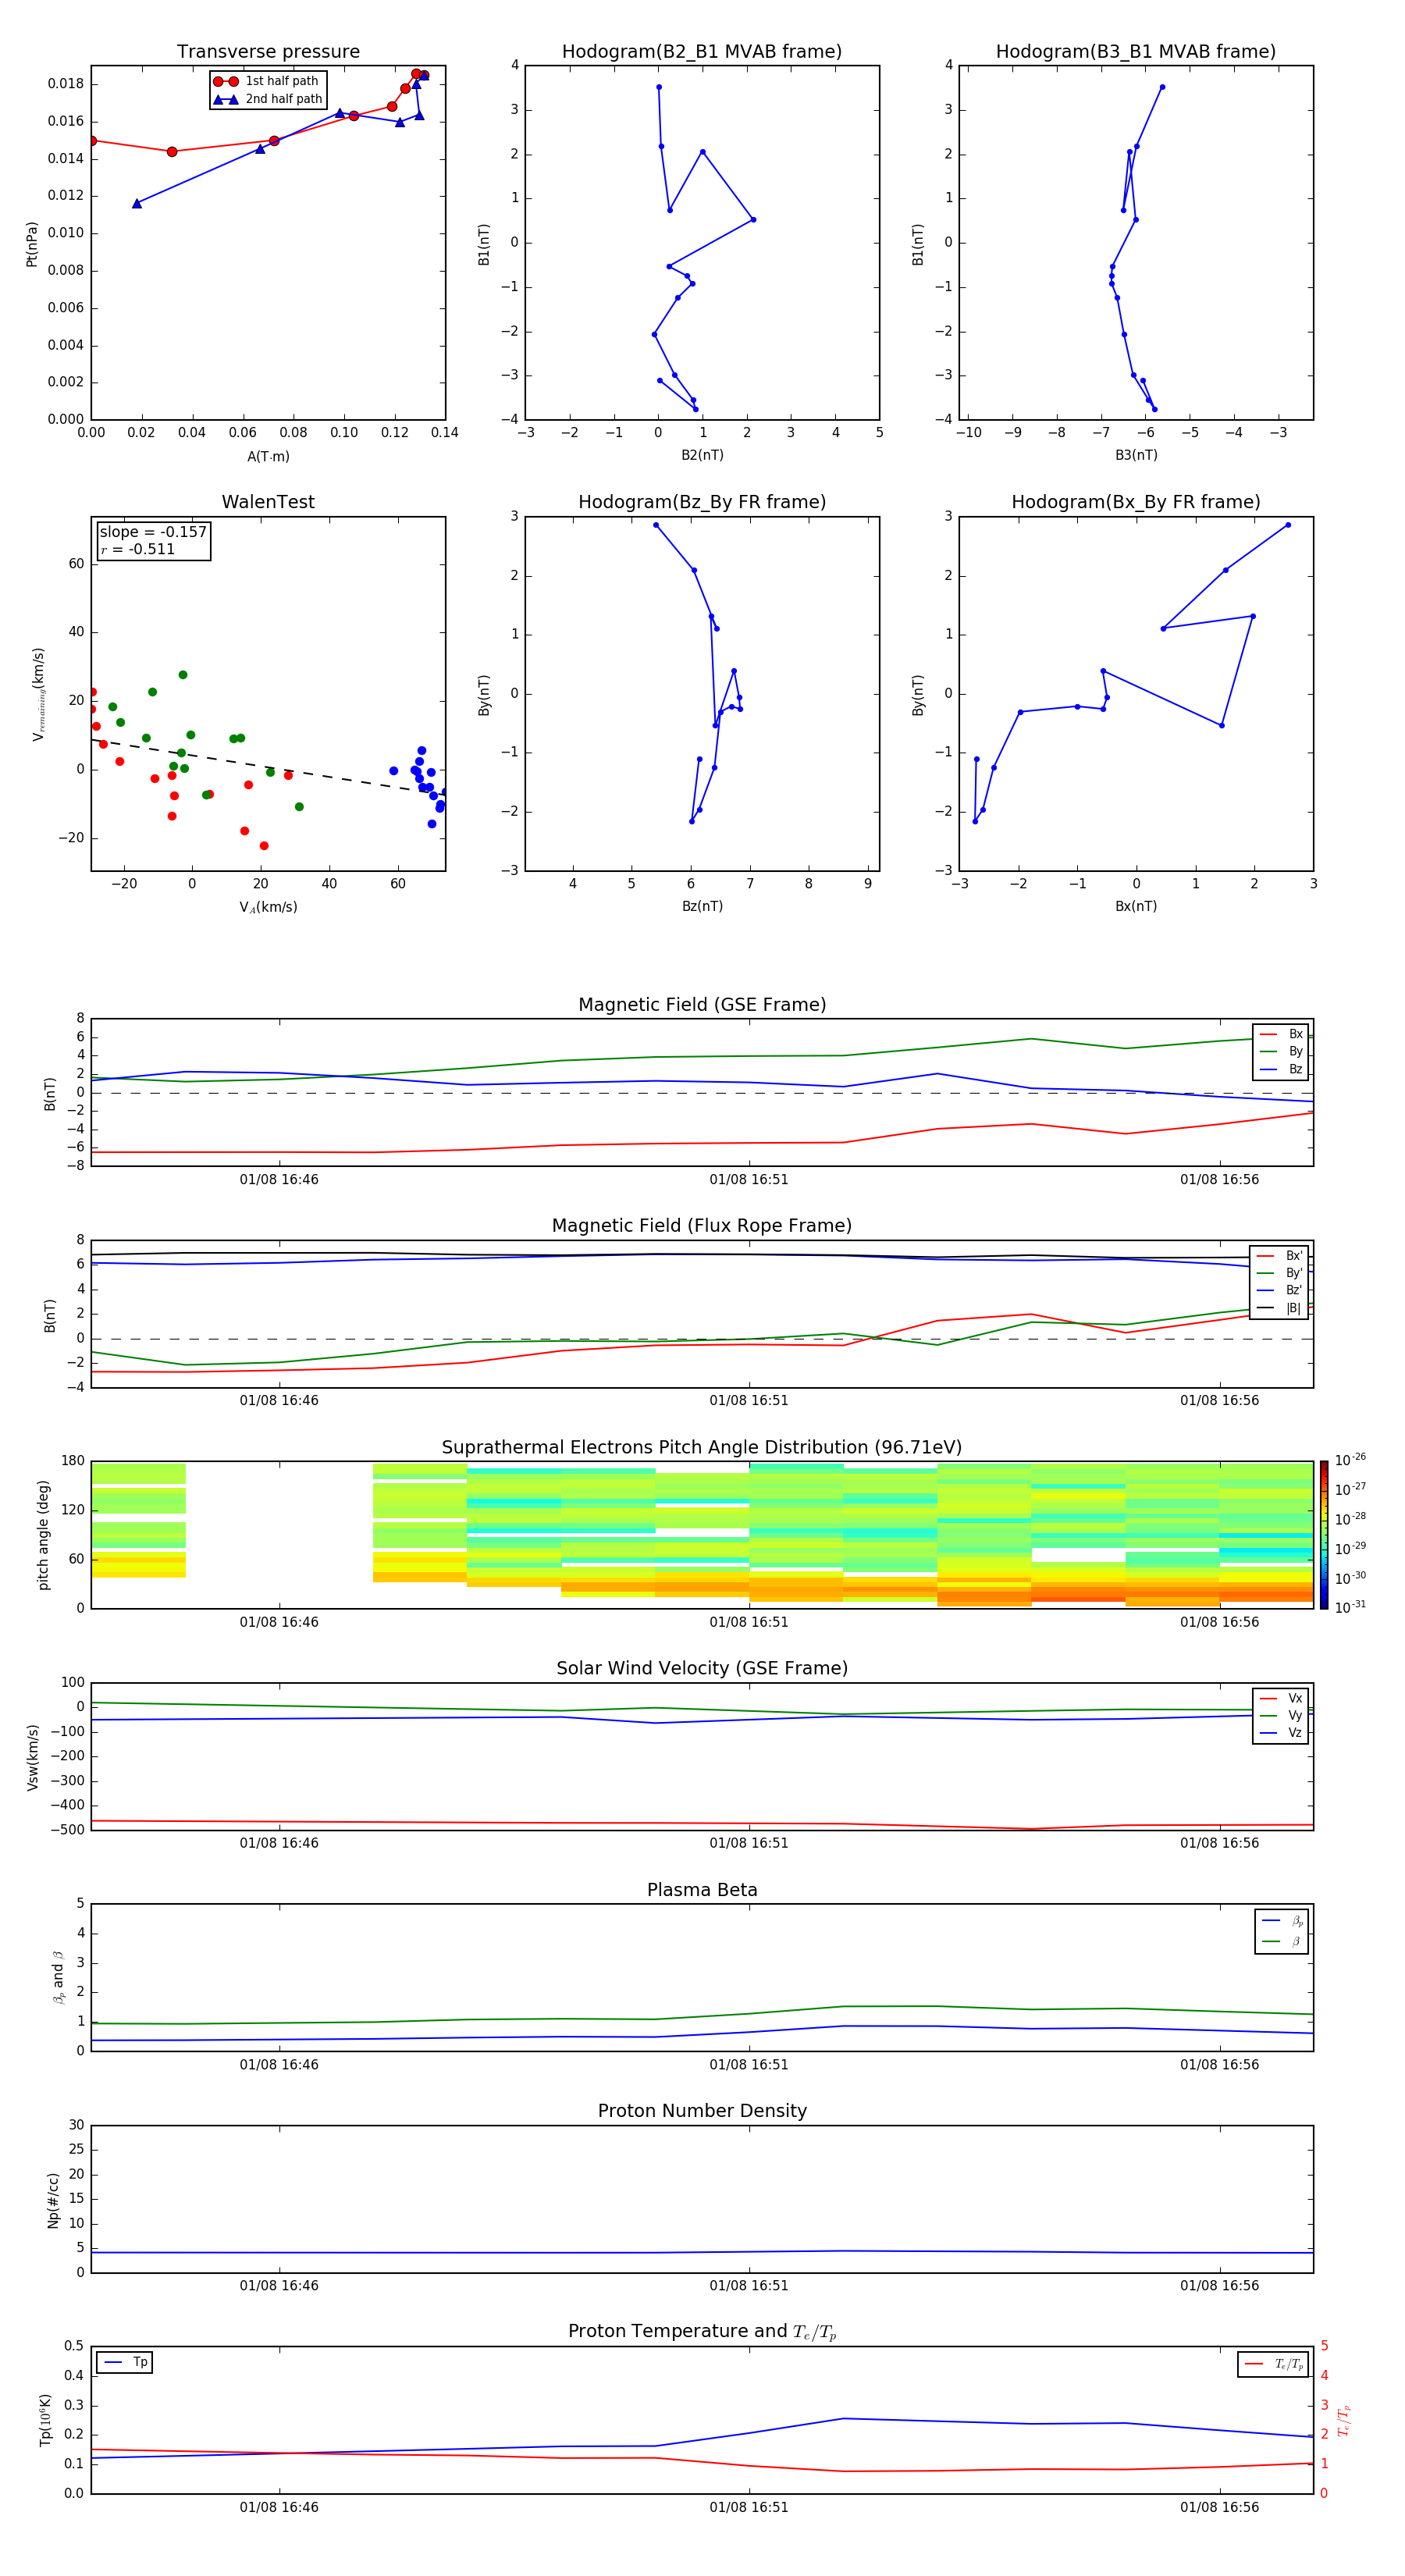Image resolution: width=1405 pixels, height=2576 pixels.
Task: Click the "10^-26" colorbar tick label
Action: [x=1350, y=1460]
